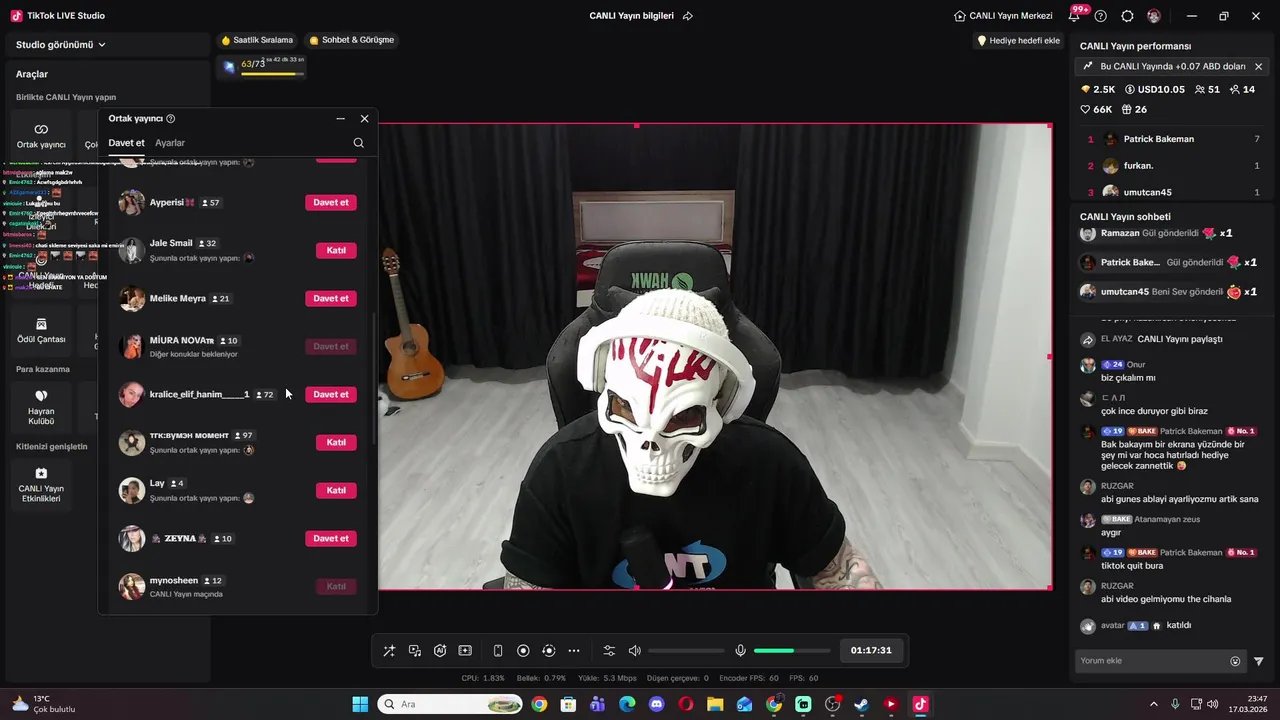This screenshot has height=720, width=1280.
Task: Minimize the Ortak yayıncı panel
Action: click(x=340, y=118)
